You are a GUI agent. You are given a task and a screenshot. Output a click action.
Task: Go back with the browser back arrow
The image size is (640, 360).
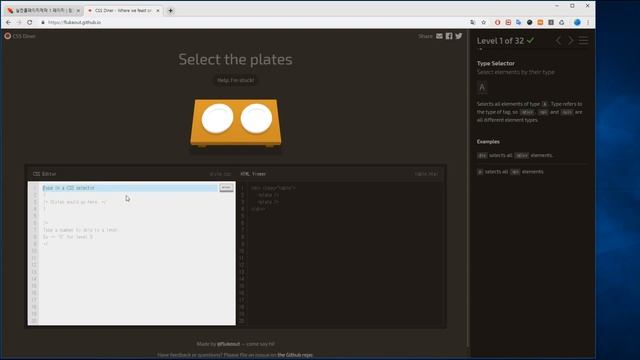(x=9, y=22)
